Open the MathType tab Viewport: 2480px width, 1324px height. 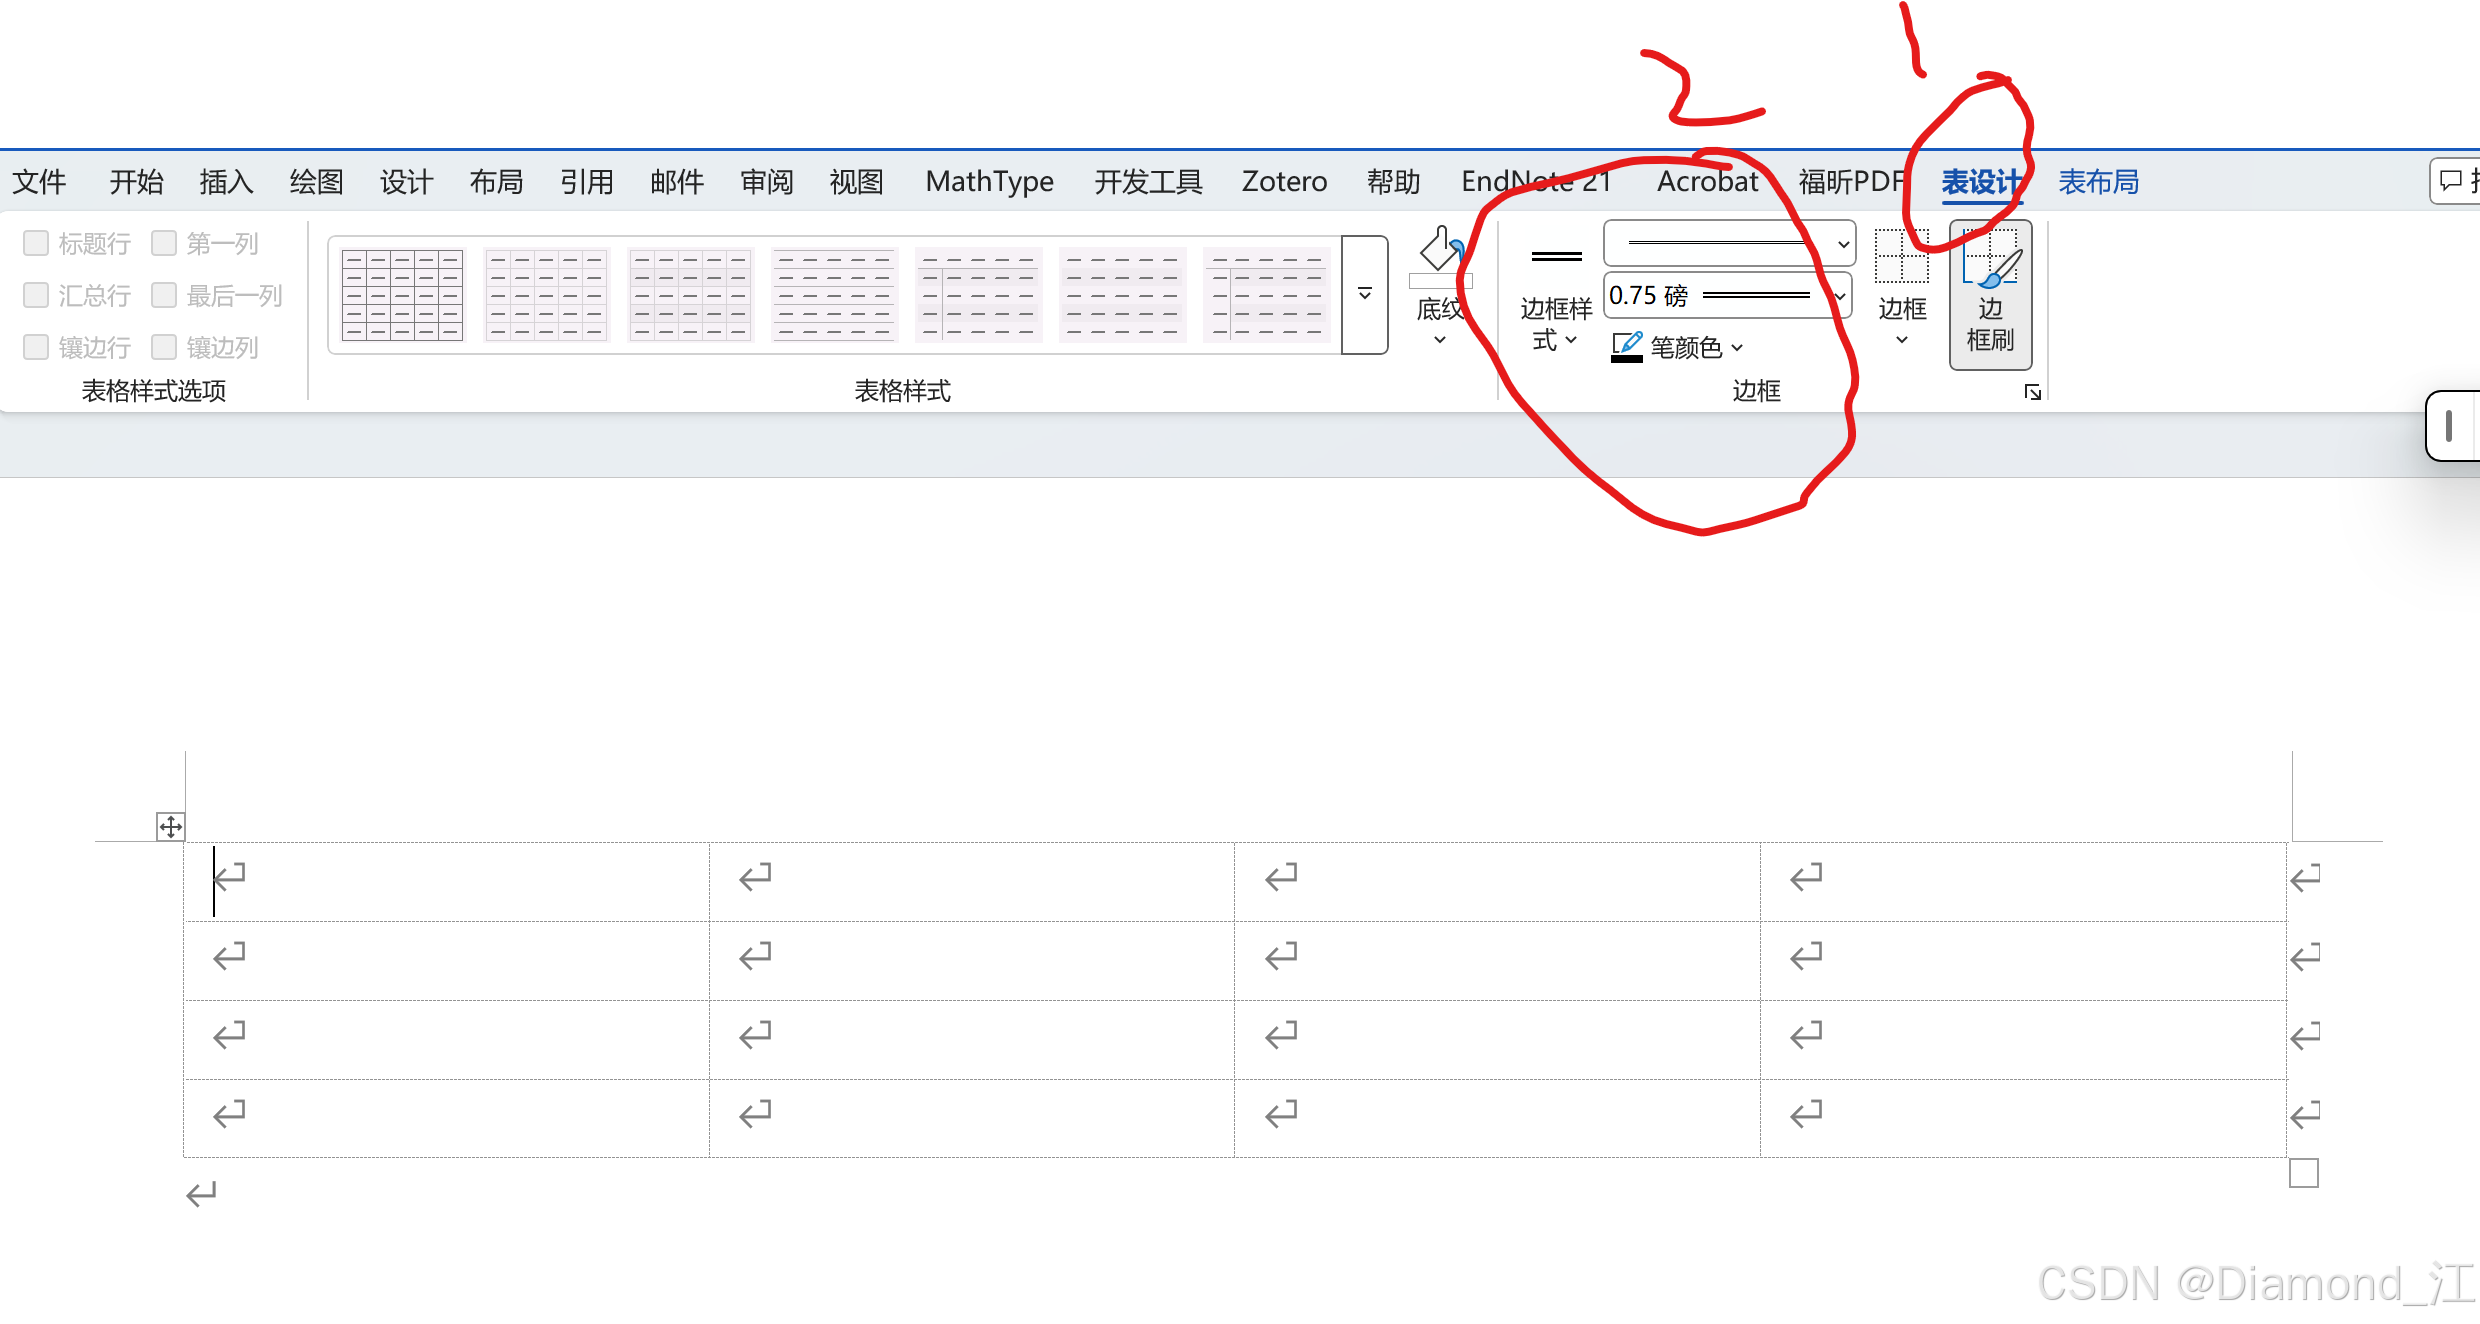click(x=989, y=182)
